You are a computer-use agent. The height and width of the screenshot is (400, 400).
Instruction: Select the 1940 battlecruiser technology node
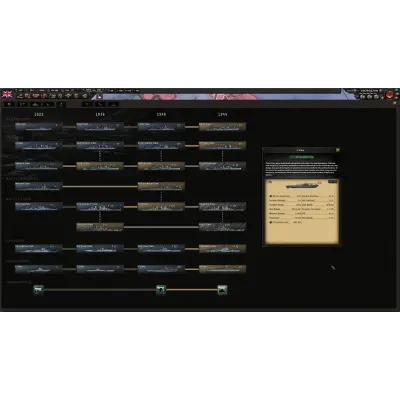(161, 186)
